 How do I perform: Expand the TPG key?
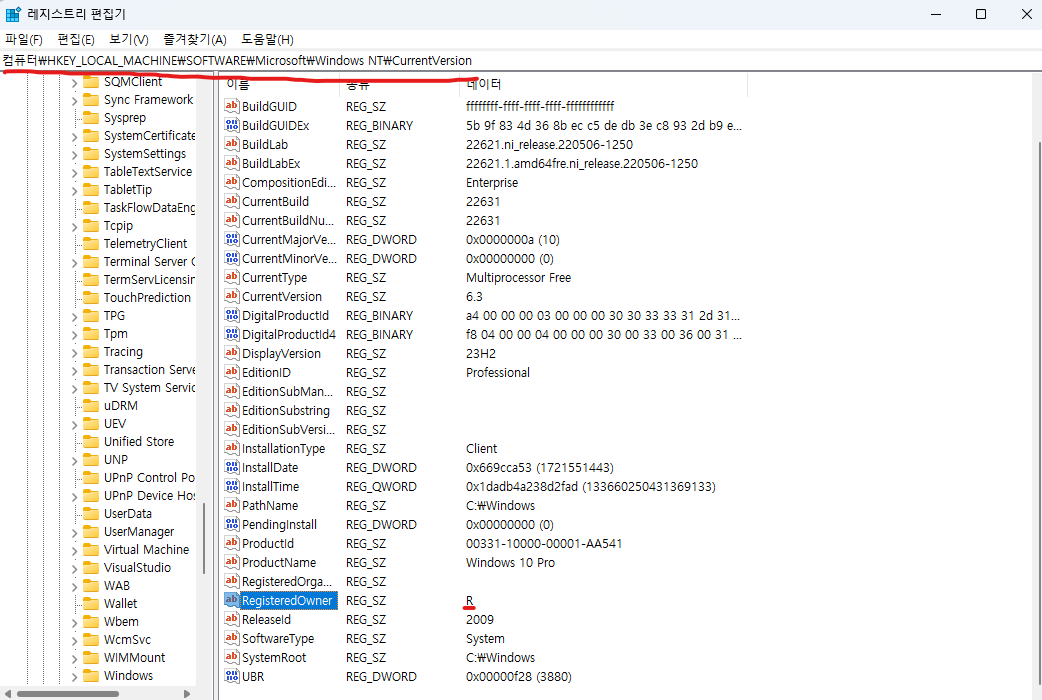[x=74, y=317]
